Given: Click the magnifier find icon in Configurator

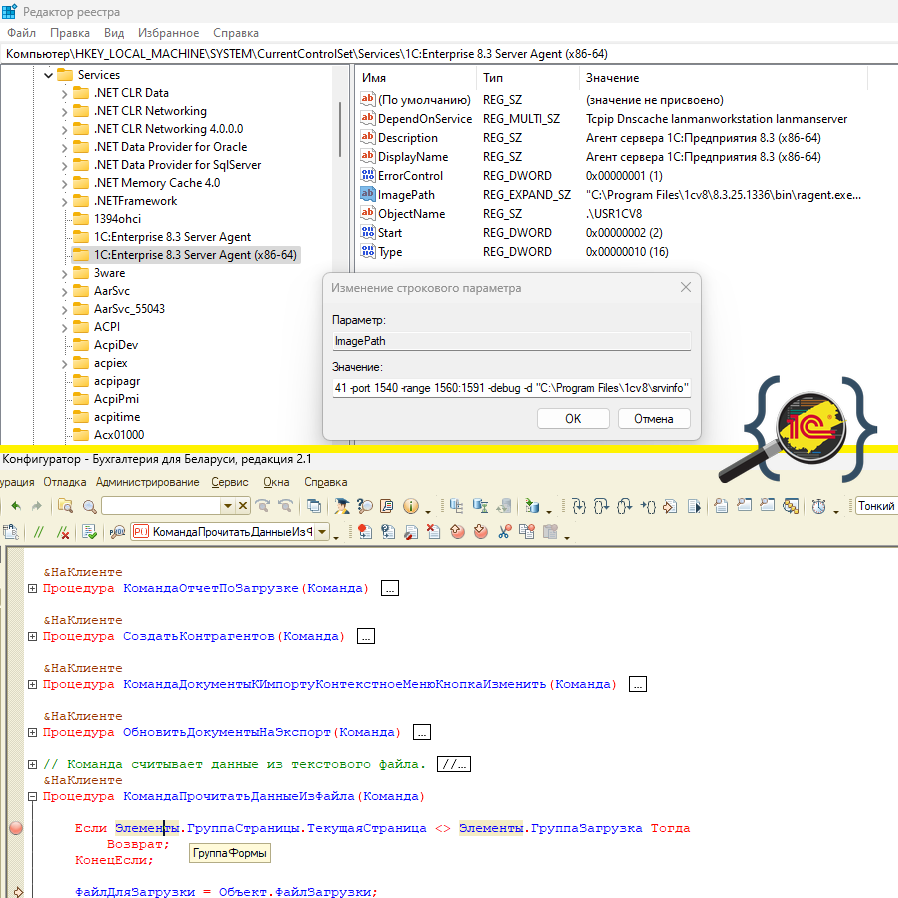Looking at the screenshot, I should 89,506.
